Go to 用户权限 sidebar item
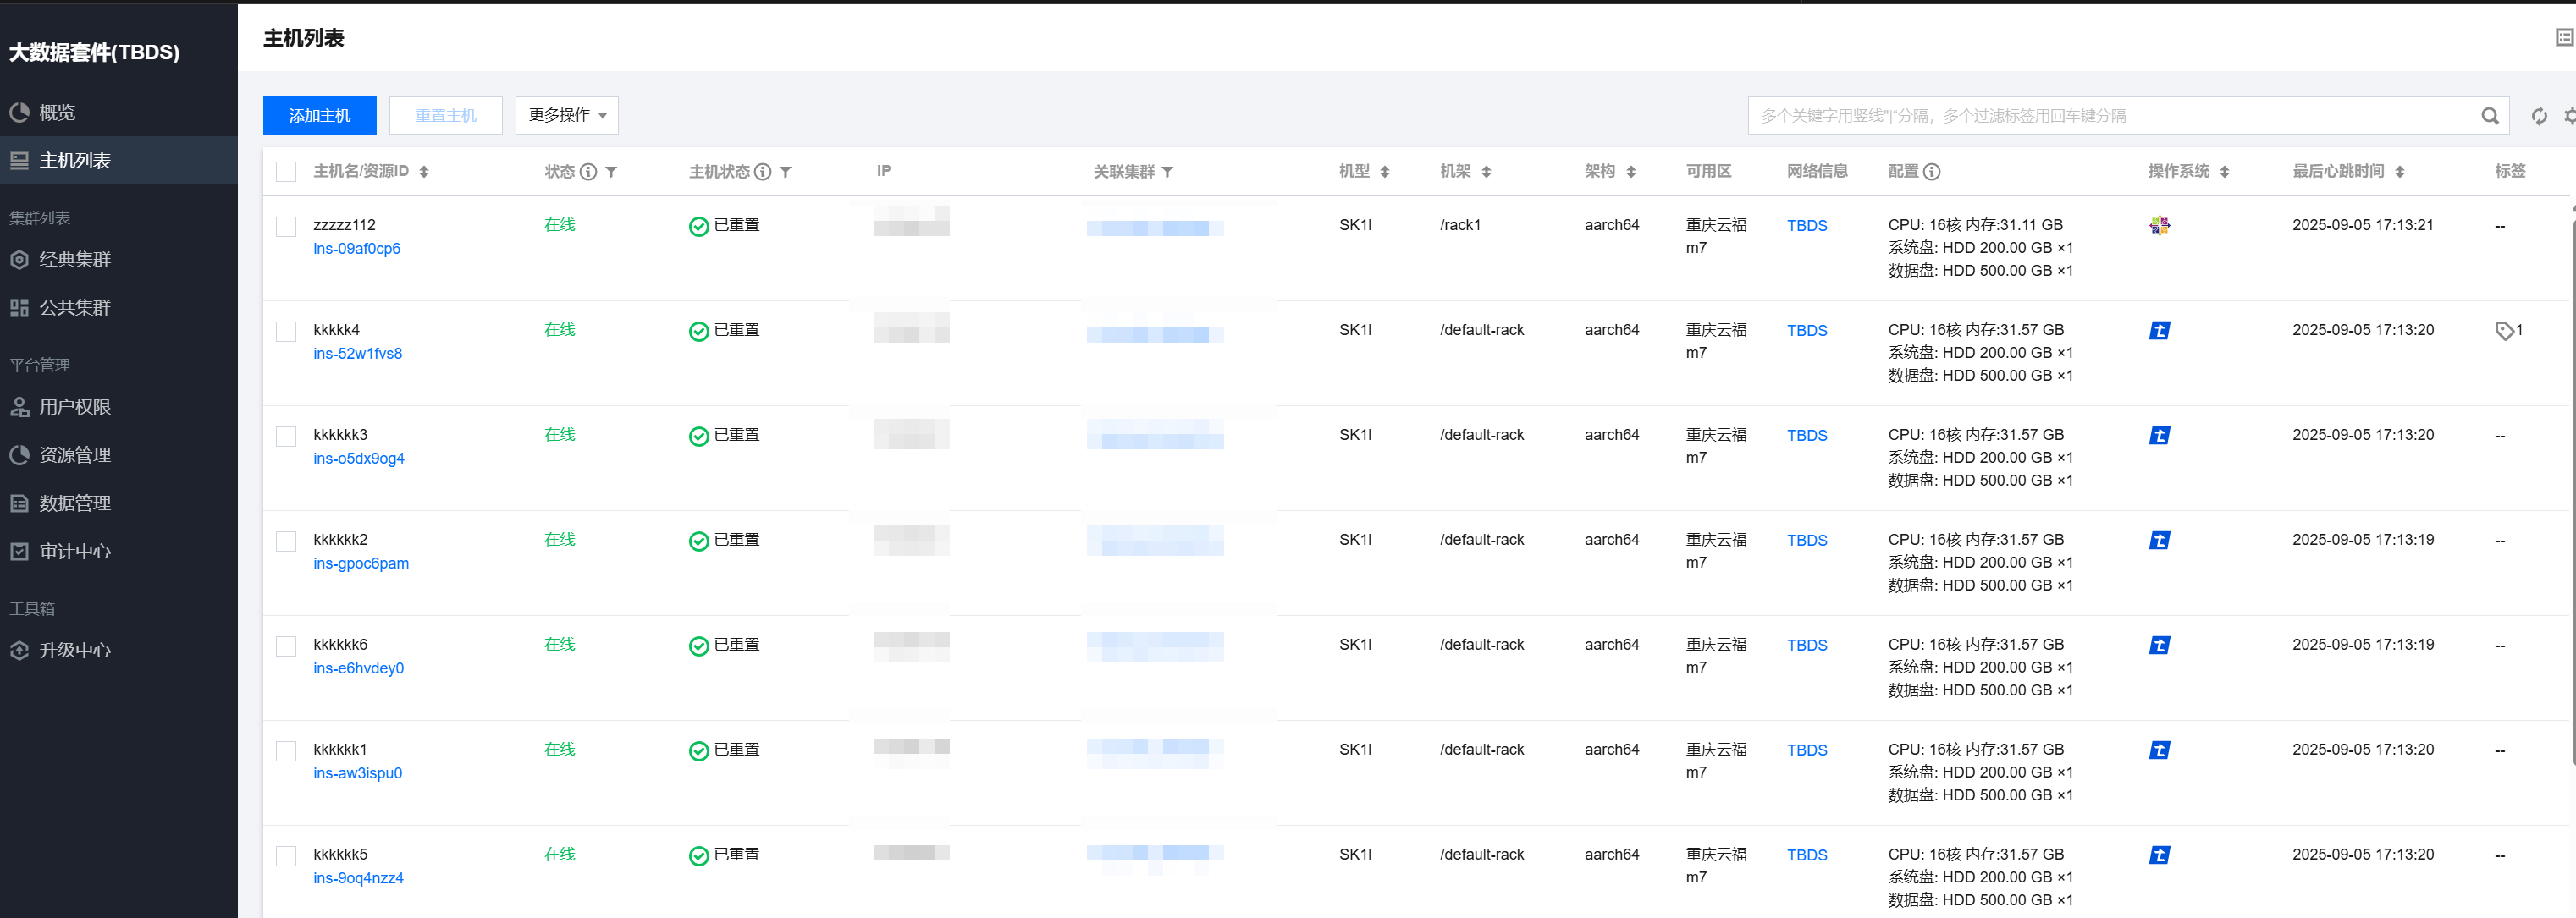This screenshot has height=918, width=2576. tap(75, 407)
